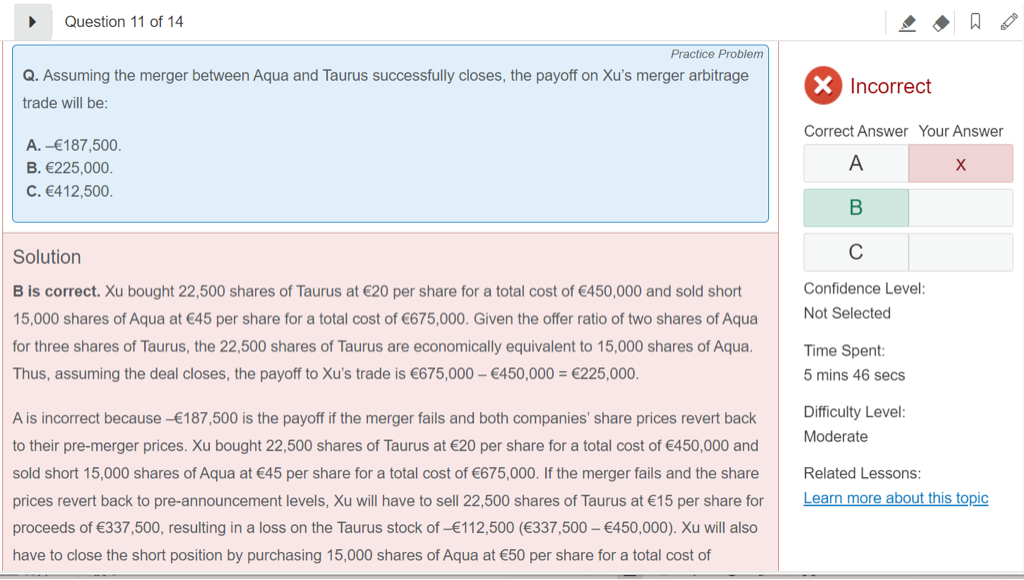Image resolution: width=1024 pixels, height=580 pixels.
Task: Click the Confidence Level 'Not Selected' value
Action: tap(846, 313)
